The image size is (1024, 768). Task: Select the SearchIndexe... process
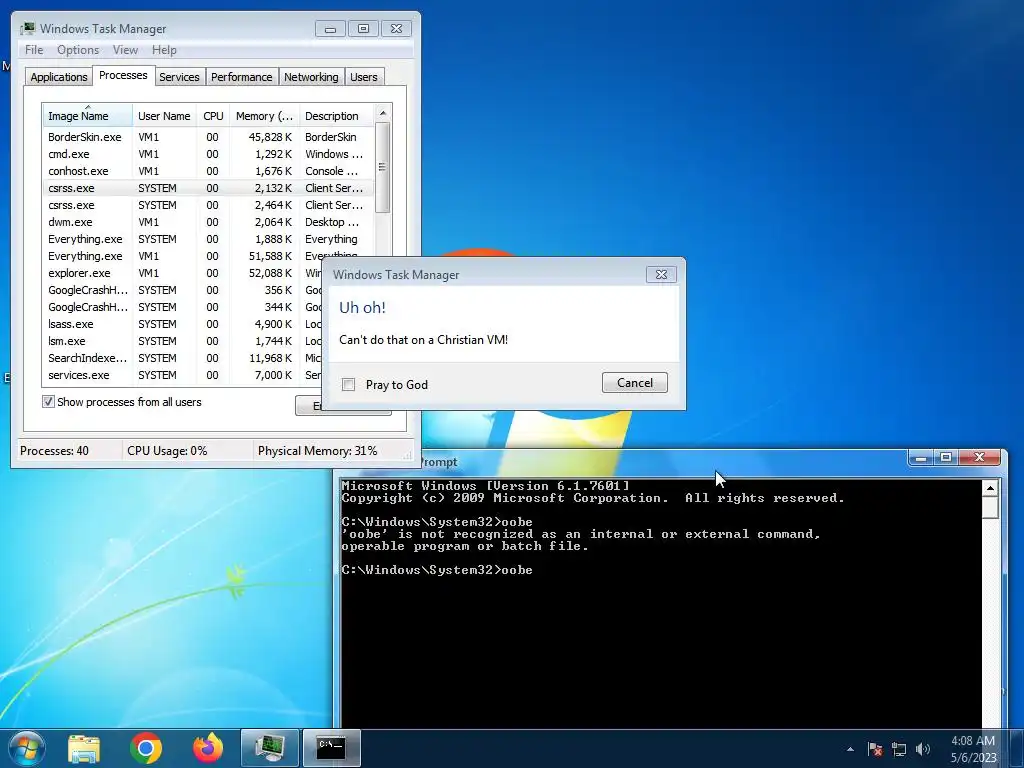click(x=183, y=358)
